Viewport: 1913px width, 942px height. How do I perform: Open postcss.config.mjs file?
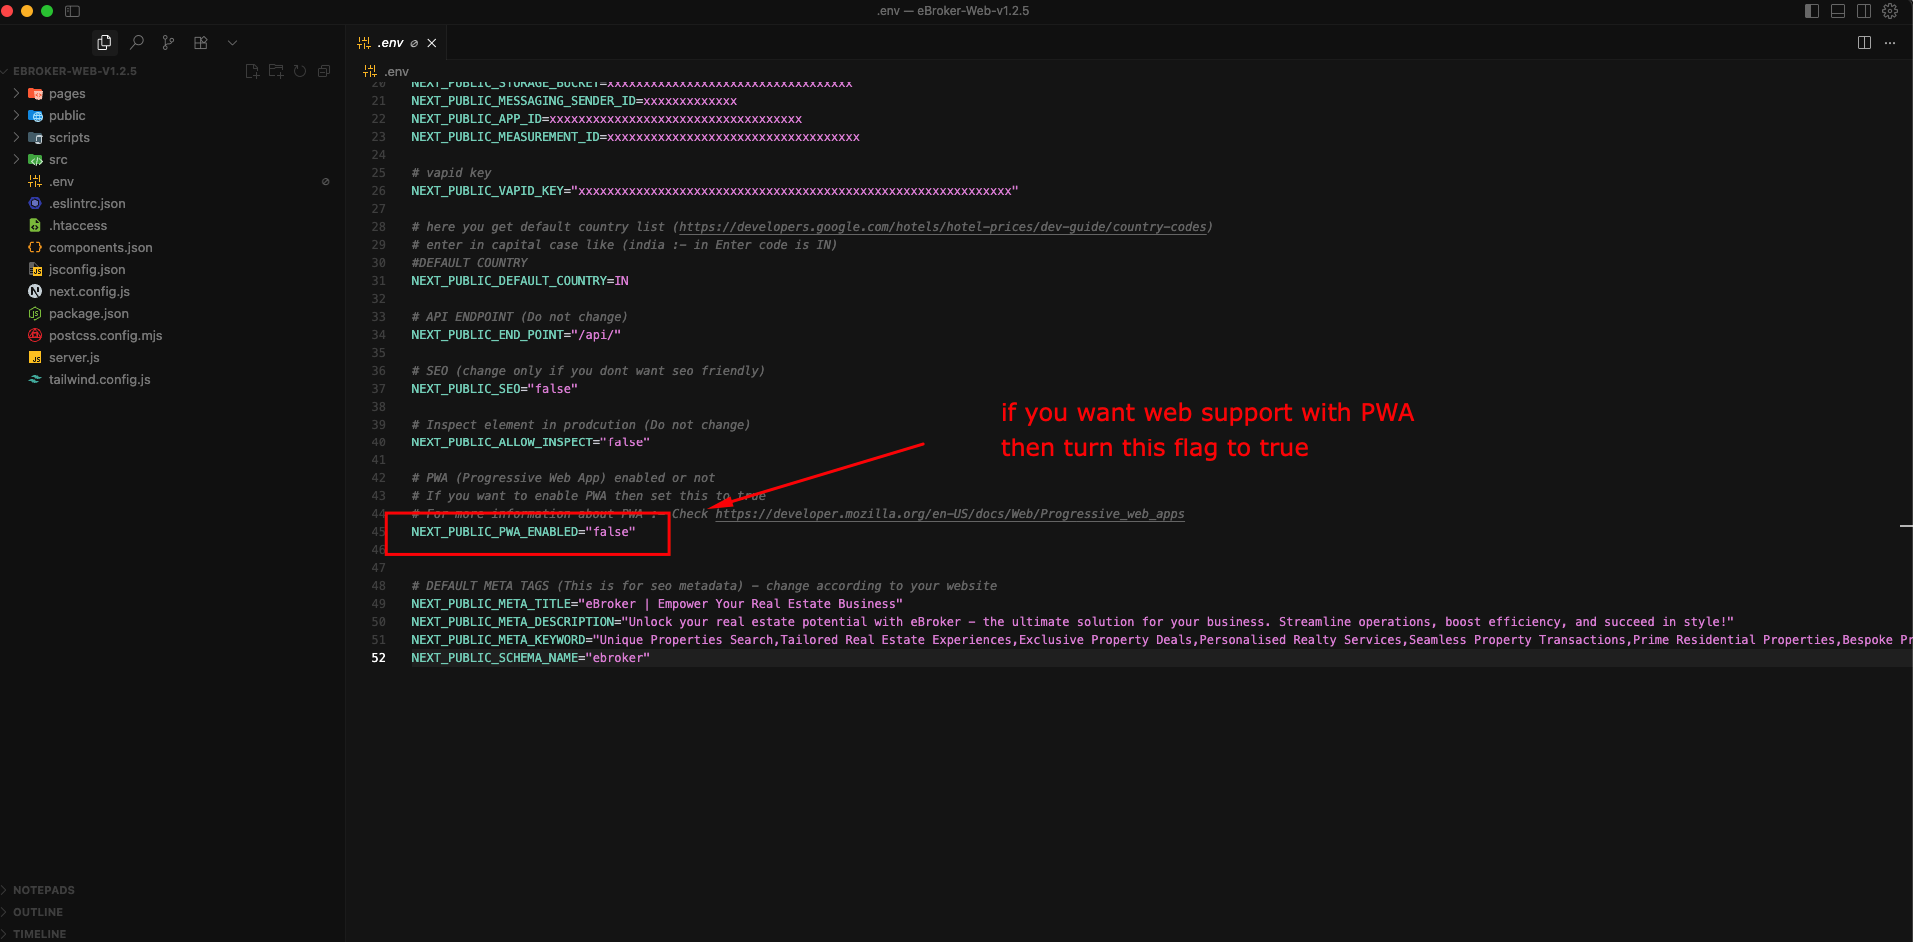[105, 335]
